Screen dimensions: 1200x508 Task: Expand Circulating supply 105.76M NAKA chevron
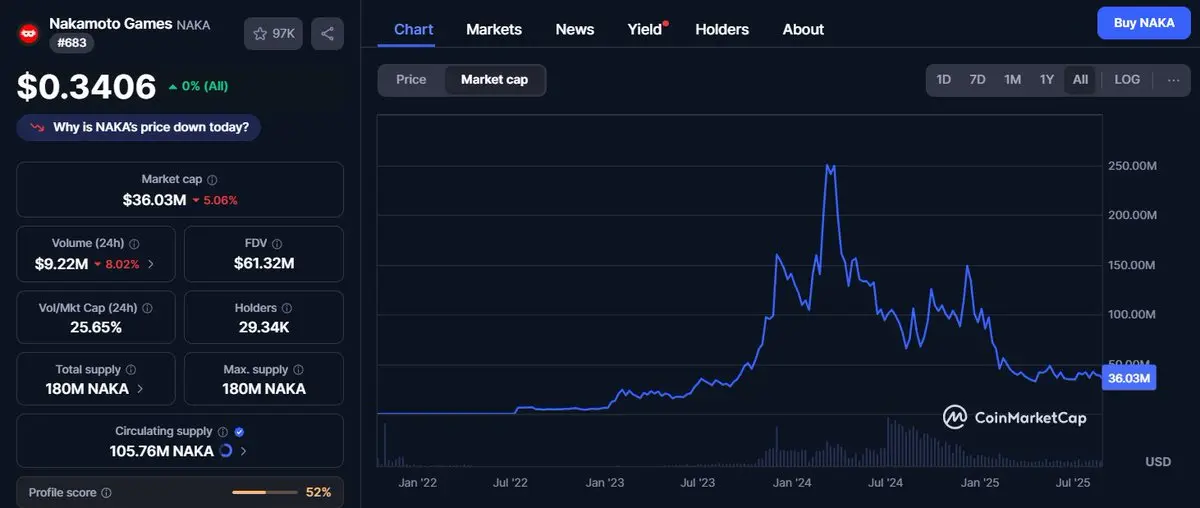point(244,451)
